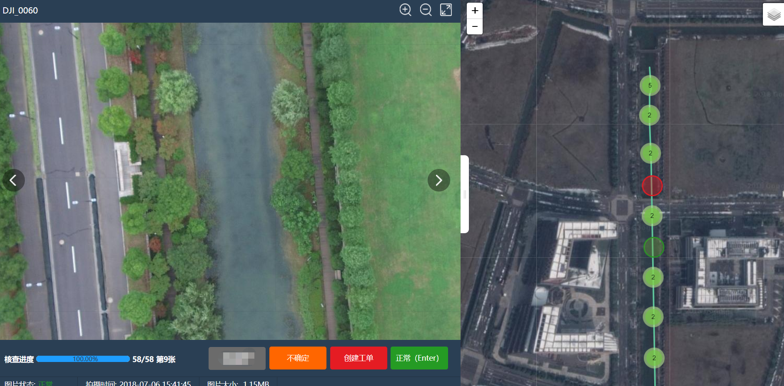Viewport: 784px width, 386px height.
Task: Open the map layers switcher
Action: (x=772, y=14)
